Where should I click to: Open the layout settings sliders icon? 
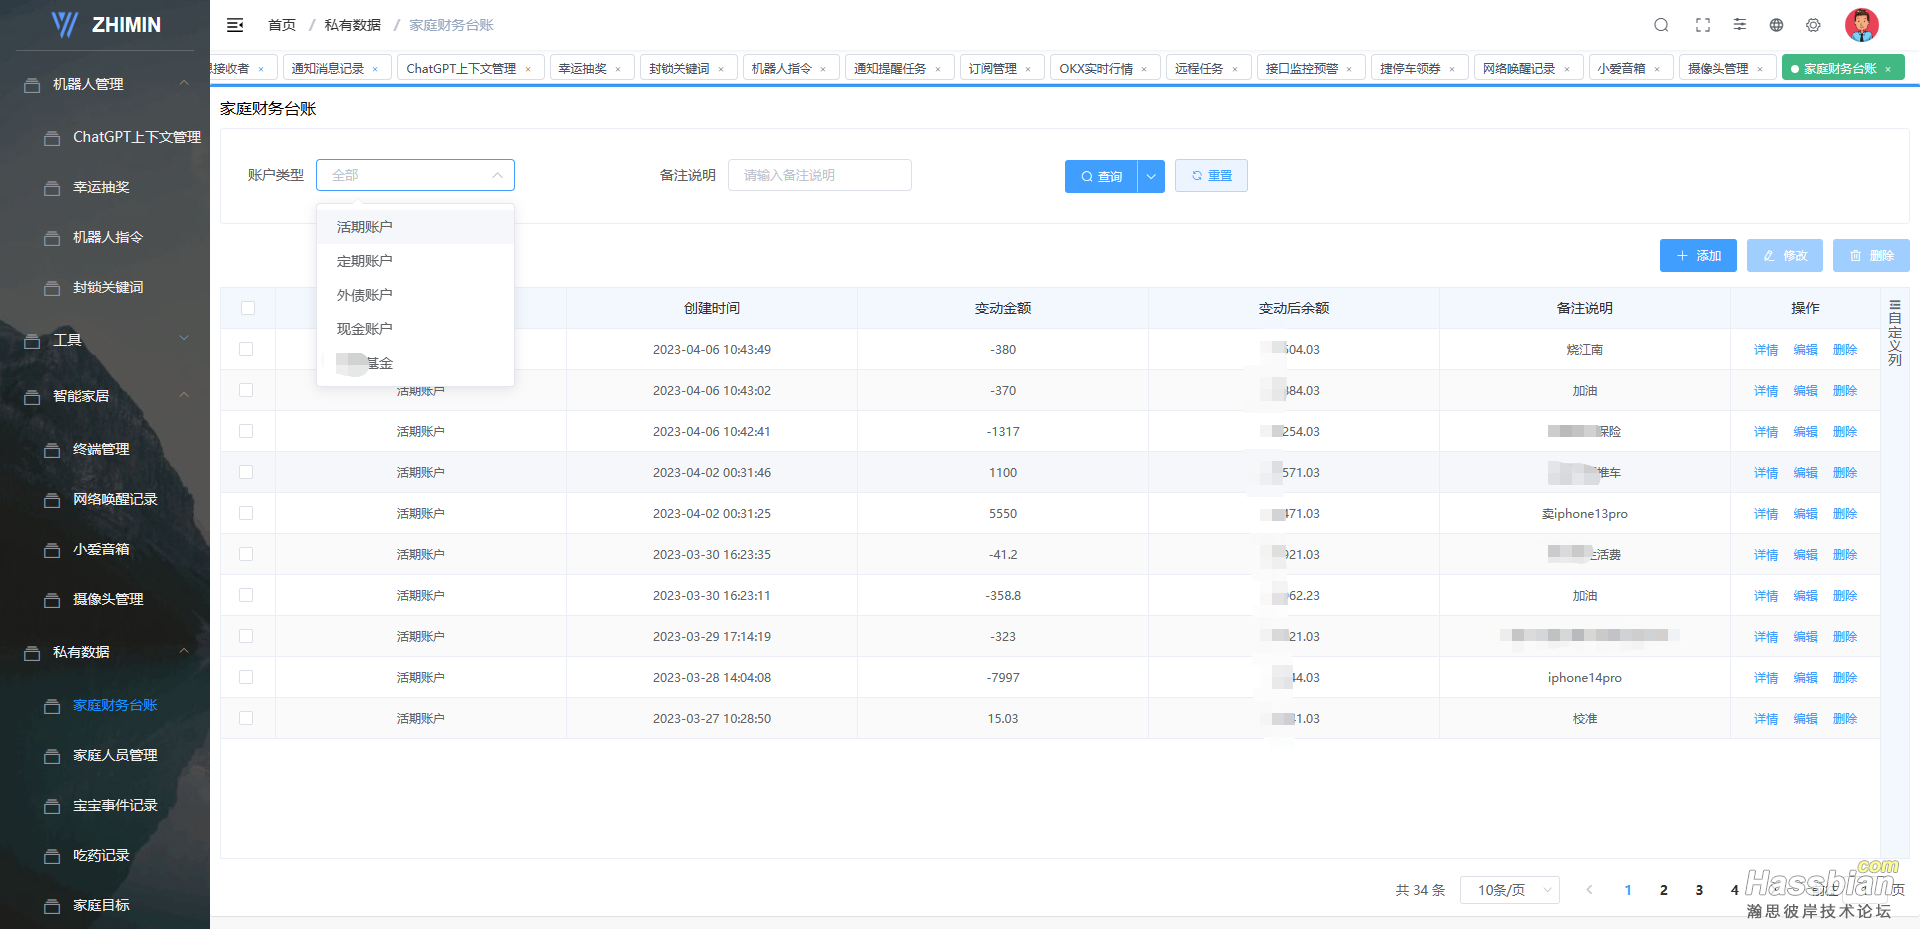point(1740,25)
